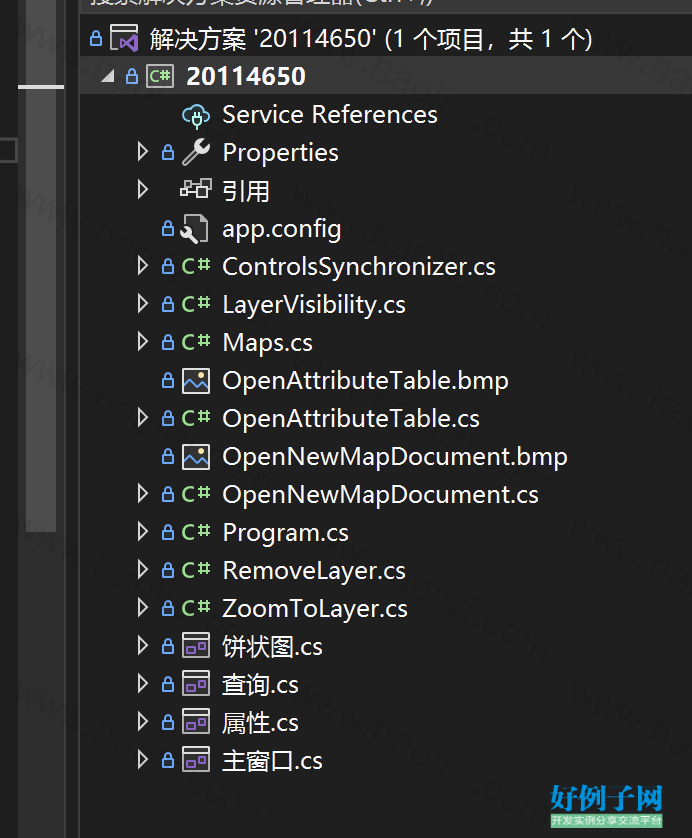Click the C# icon of Maps.cs
The width and height of the screenshot is (692, 838).
196,342
